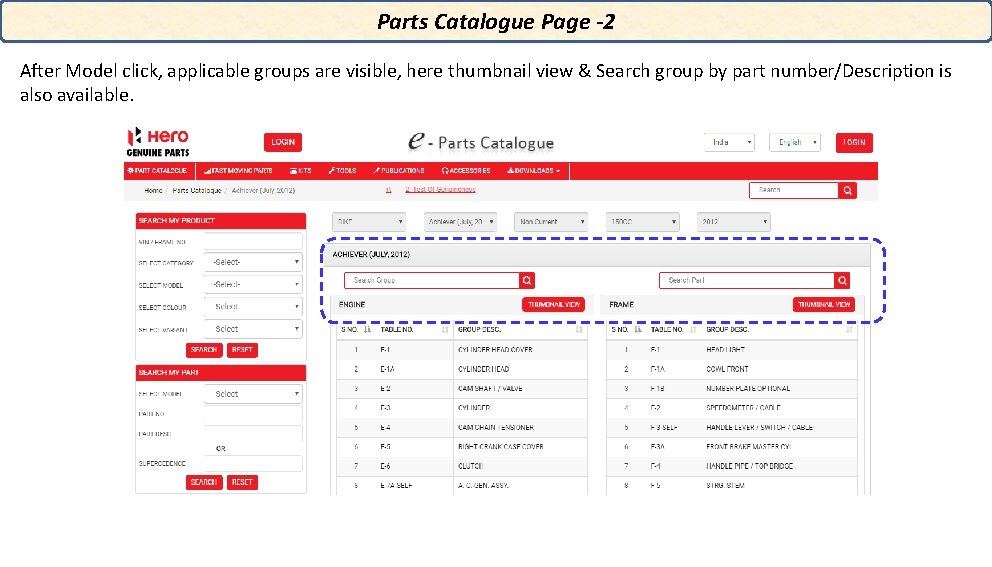The height and width of the screenshot is (567, 992).
Task: Open the Achiever (July 20 model dropdown
Action: (460, 222)
